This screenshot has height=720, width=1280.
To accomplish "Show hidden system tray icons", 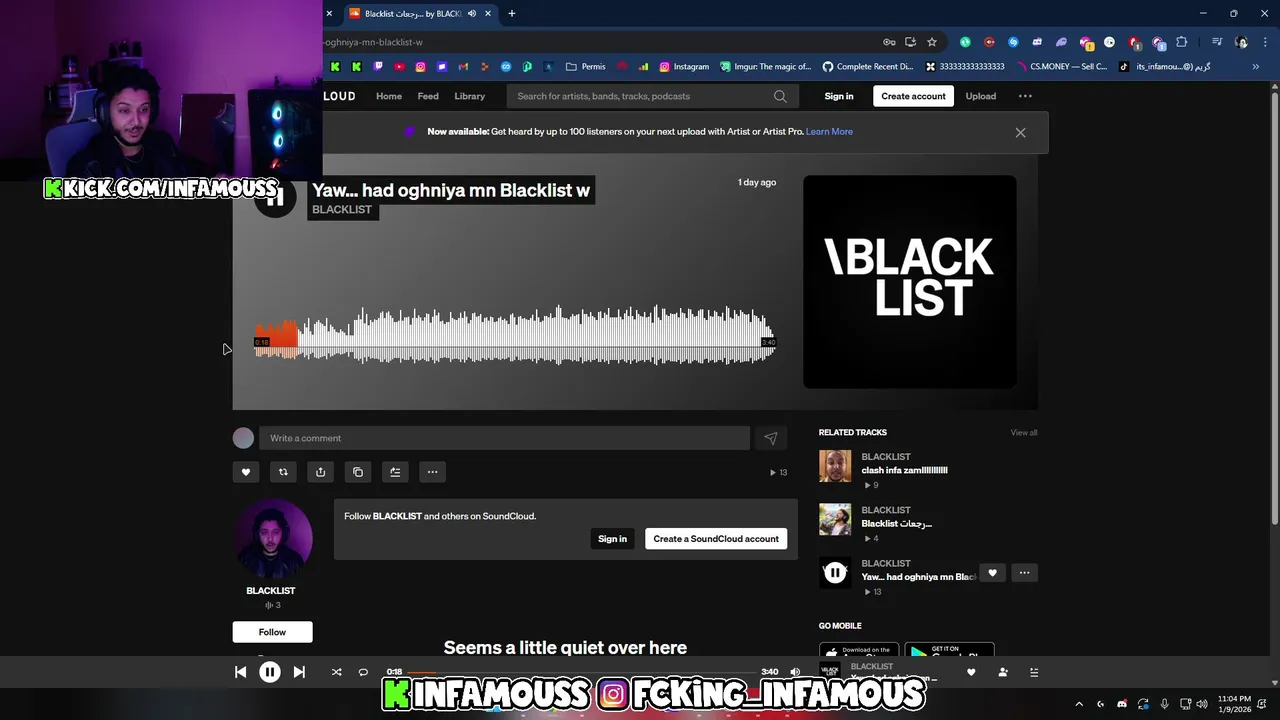I will [x=1079, y=704].
